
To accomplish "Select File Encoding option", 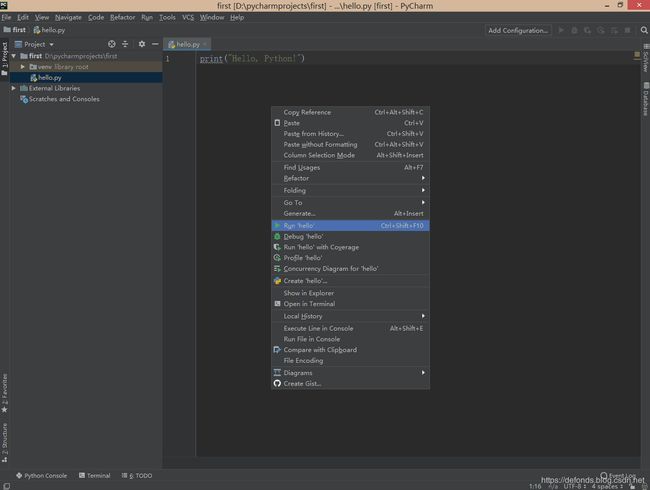I will (350, 361).
